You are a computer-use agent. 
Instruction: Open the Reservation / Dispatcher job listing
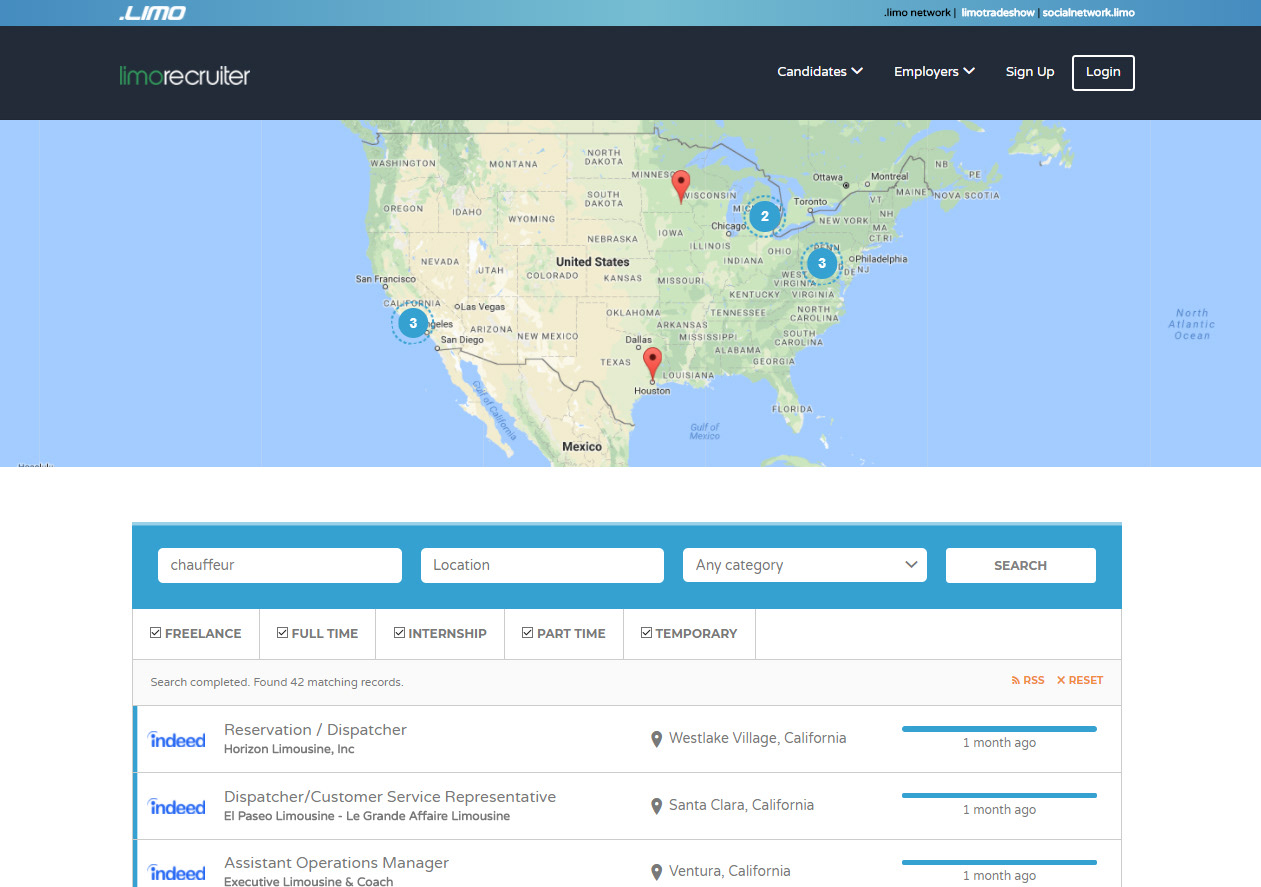point(315,730)
